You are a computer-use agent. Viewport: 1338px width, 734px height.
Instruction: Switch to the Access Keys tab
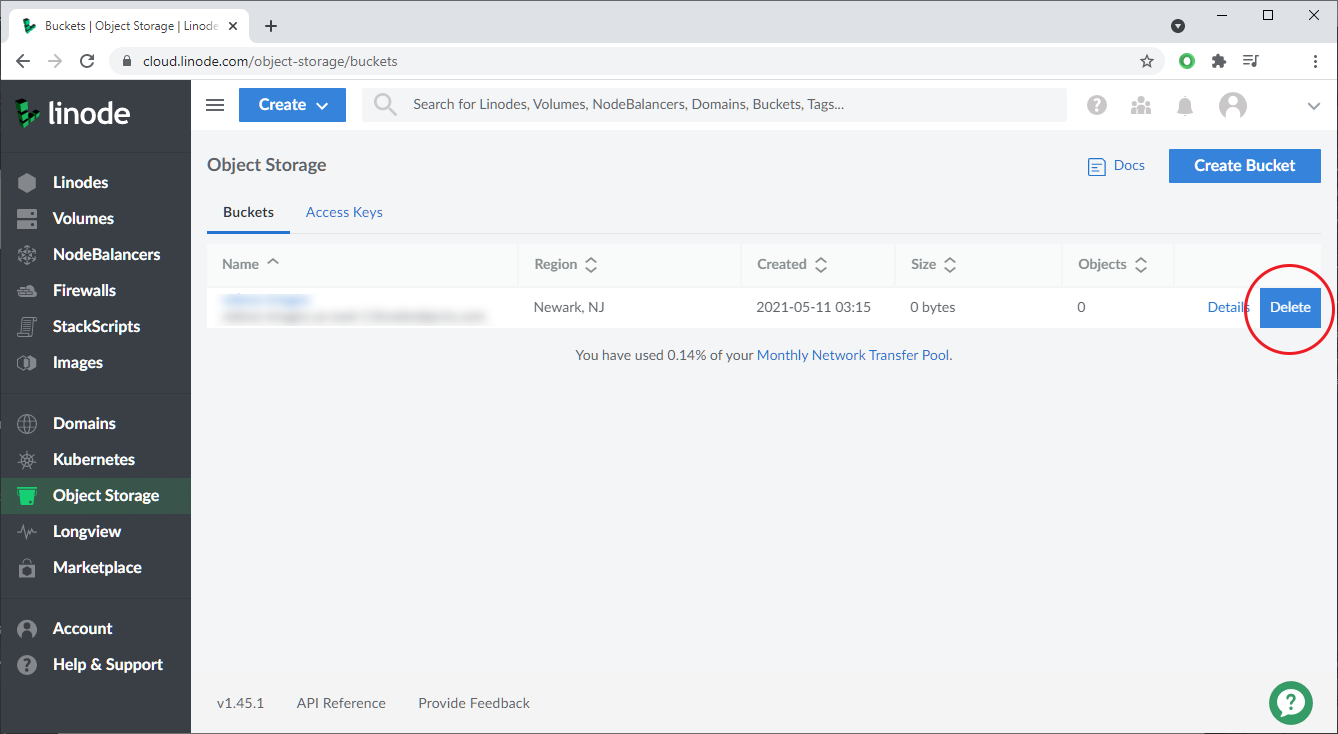point(344,212)
